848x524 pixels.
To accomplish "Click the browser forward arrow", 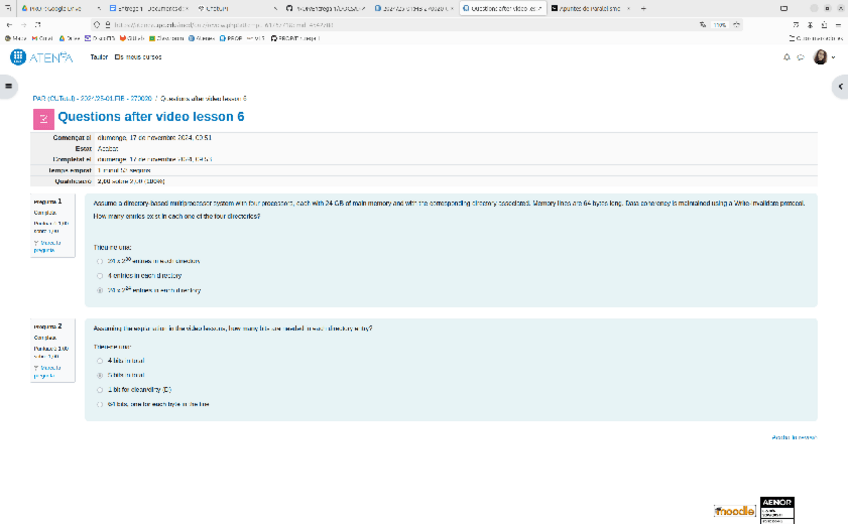I will pos(23,25).
